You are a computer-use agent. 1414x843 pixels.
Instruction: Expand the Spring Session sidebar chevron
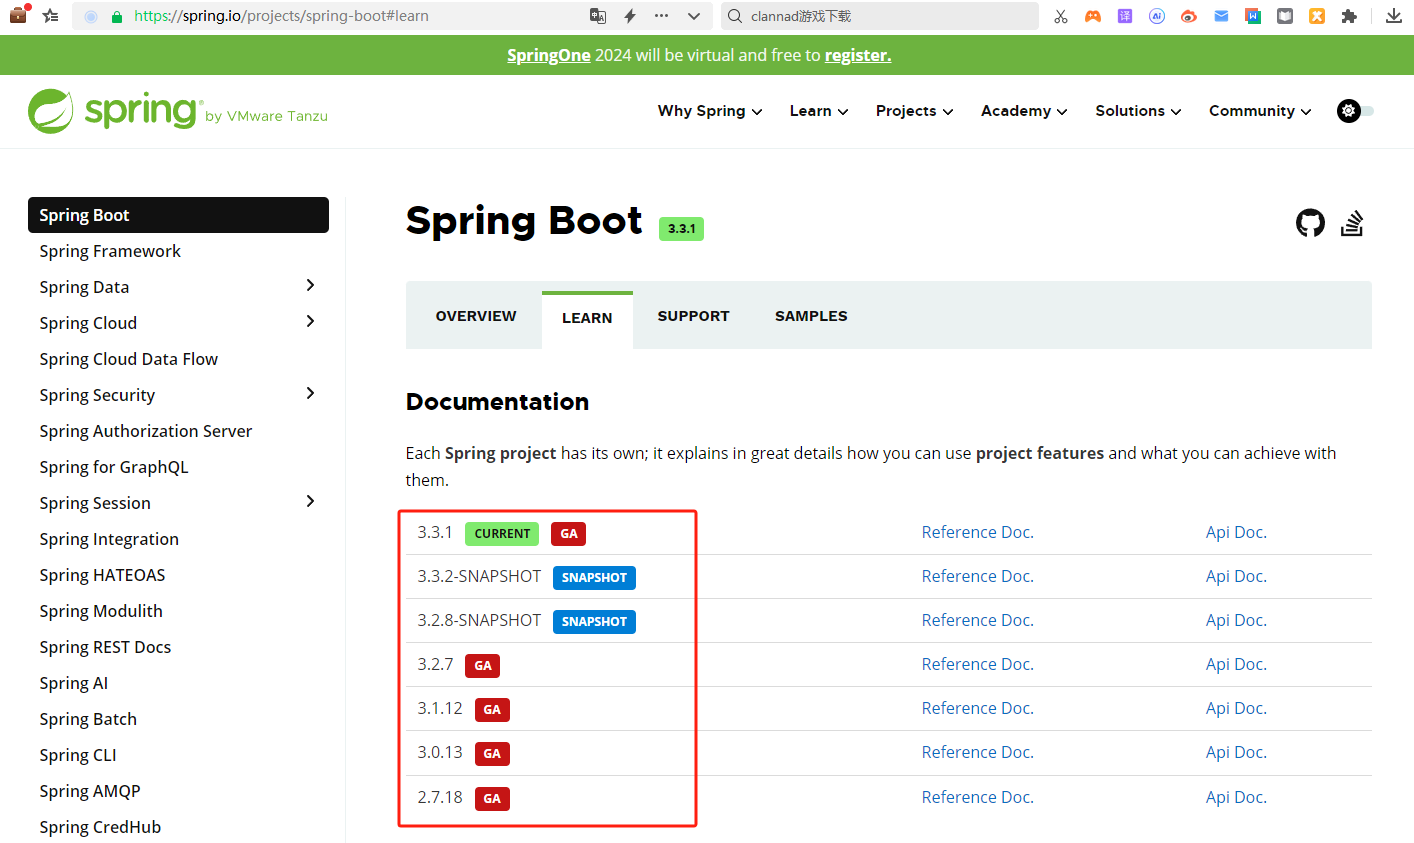pyautogui.click(x=310, y=502)
